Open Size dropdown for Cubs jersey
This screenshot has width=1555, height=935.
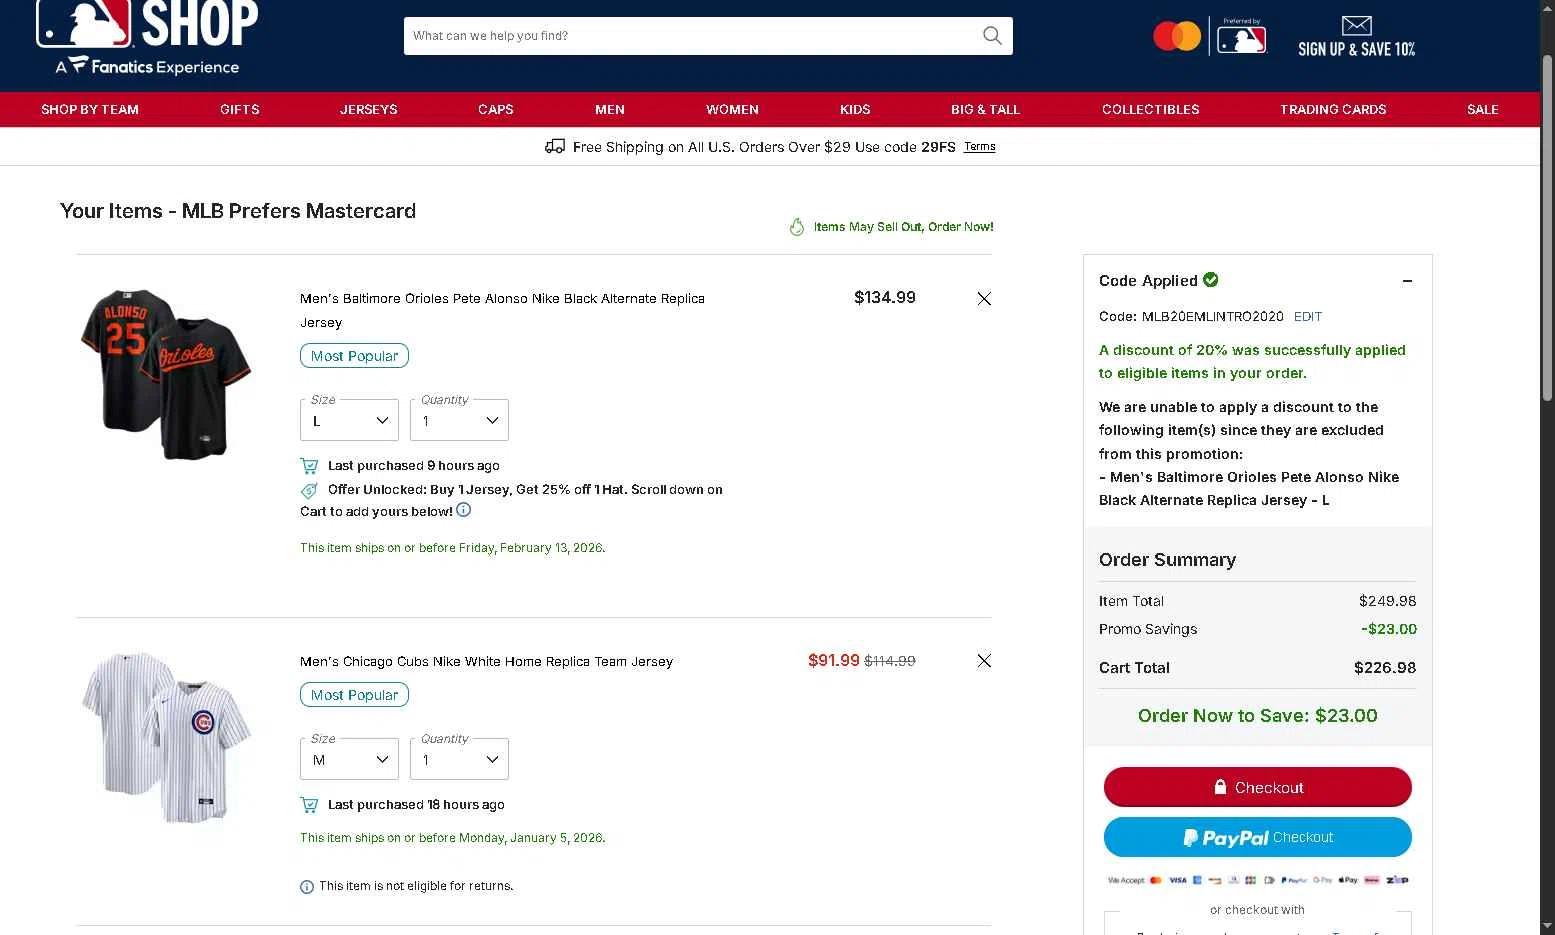click(x=349, y=759)
